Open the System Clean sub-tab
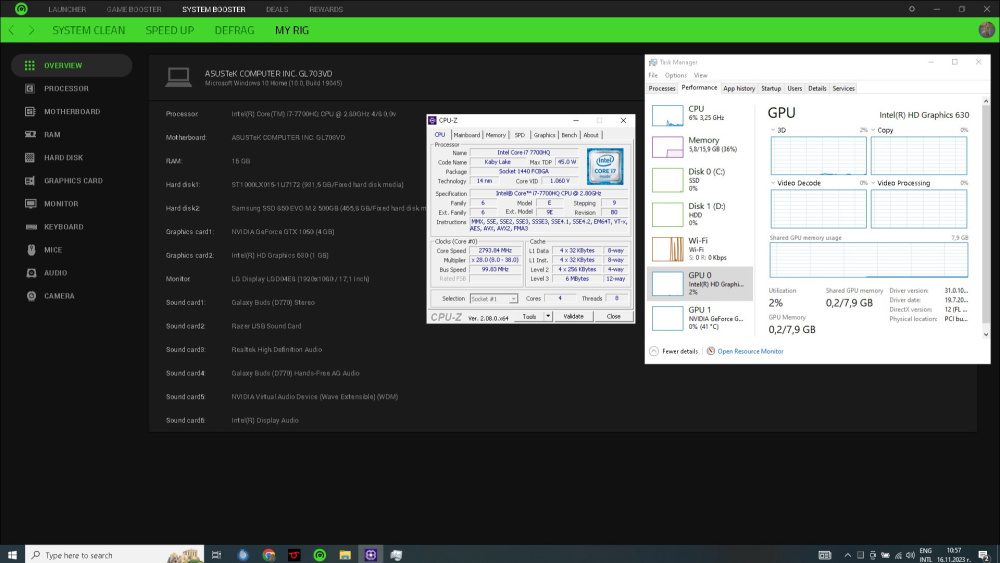This screenshot has width=1000, height=563. click(89, 30)
